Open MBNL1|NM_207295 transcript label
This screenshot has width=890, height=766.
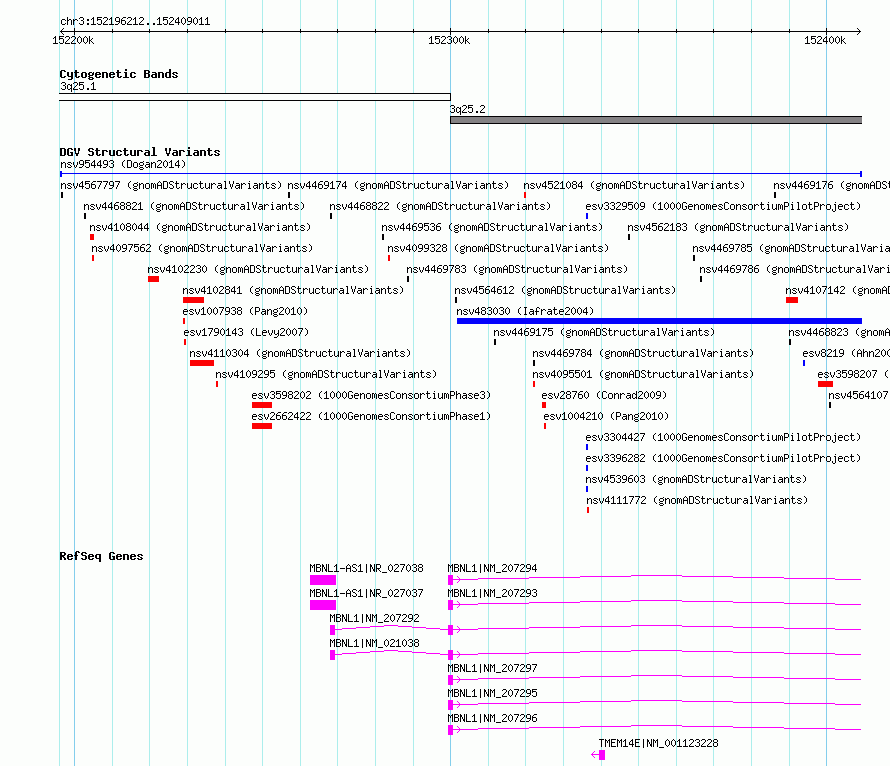pos(492,693)
